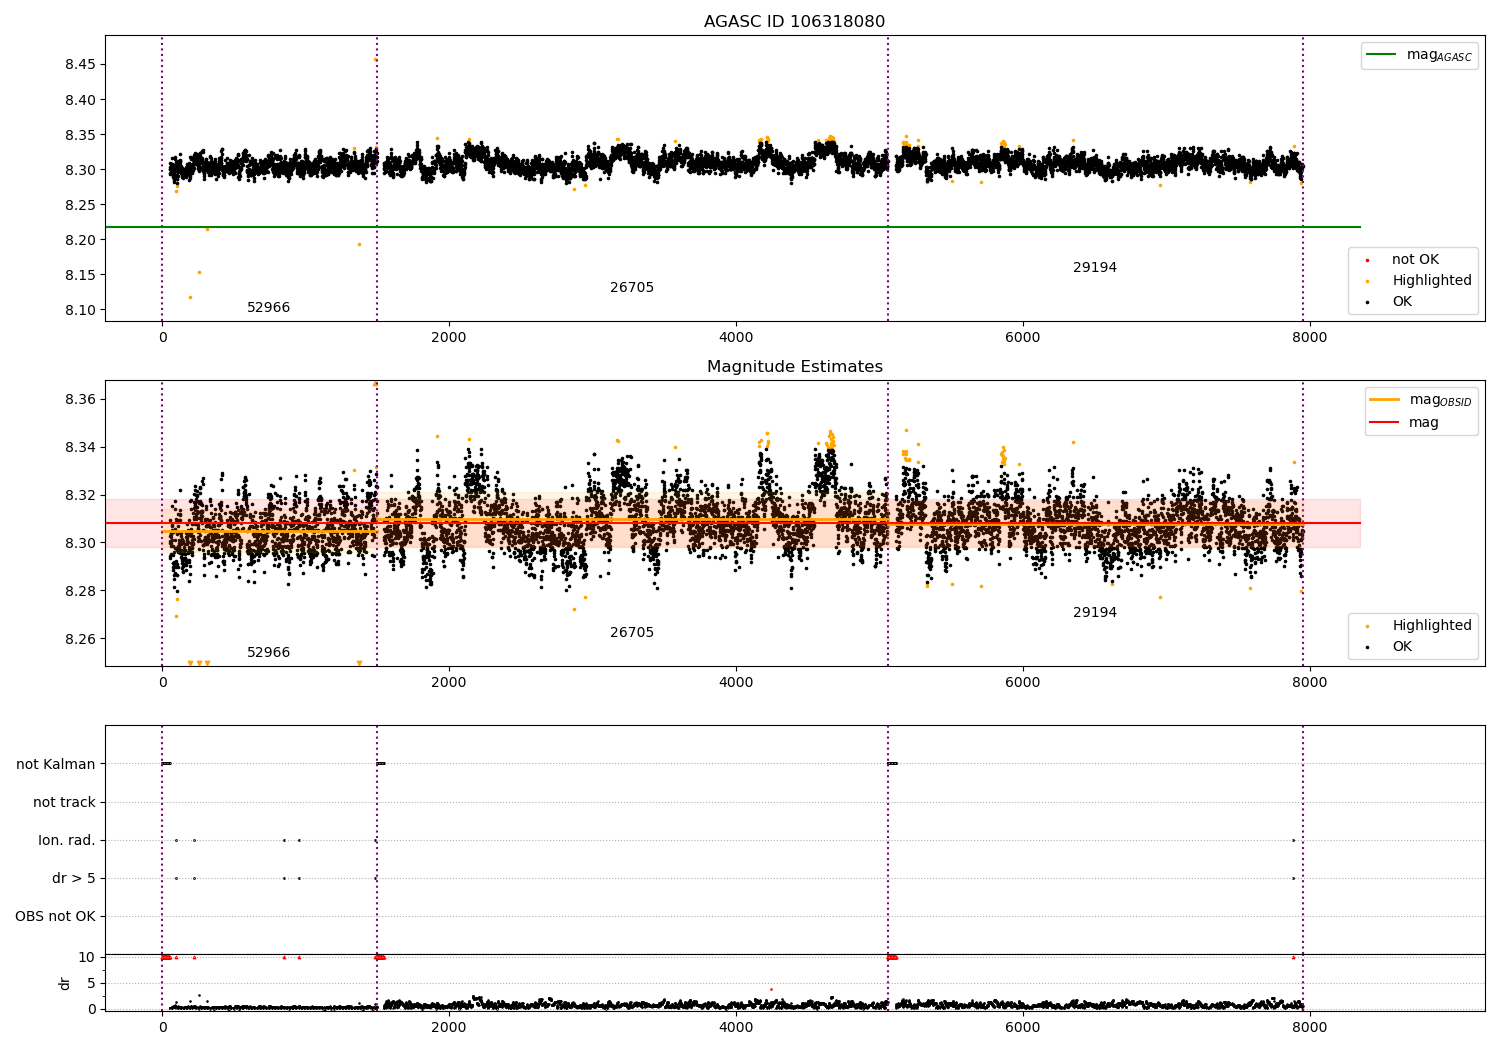Click the Magnitude Estimates subplot title

(x=795, y=367)
